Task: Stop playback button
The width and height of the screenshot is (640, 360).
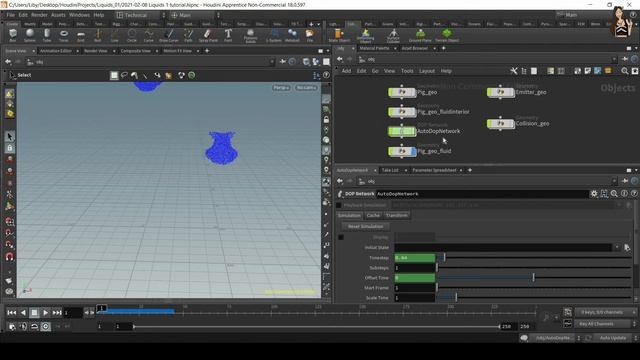Action: pyautogui.click(x=34, y=313)
